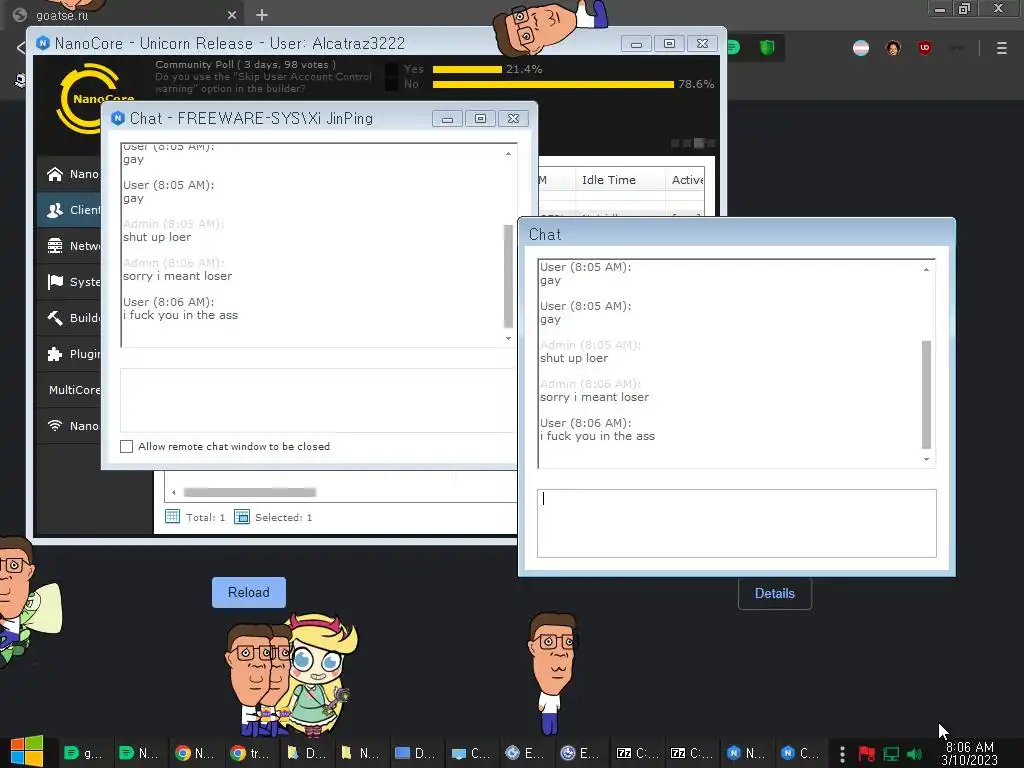Click the green taskbar item labeled g
This screenshot has width=1024, height=768.
click(x=84, y=753)
